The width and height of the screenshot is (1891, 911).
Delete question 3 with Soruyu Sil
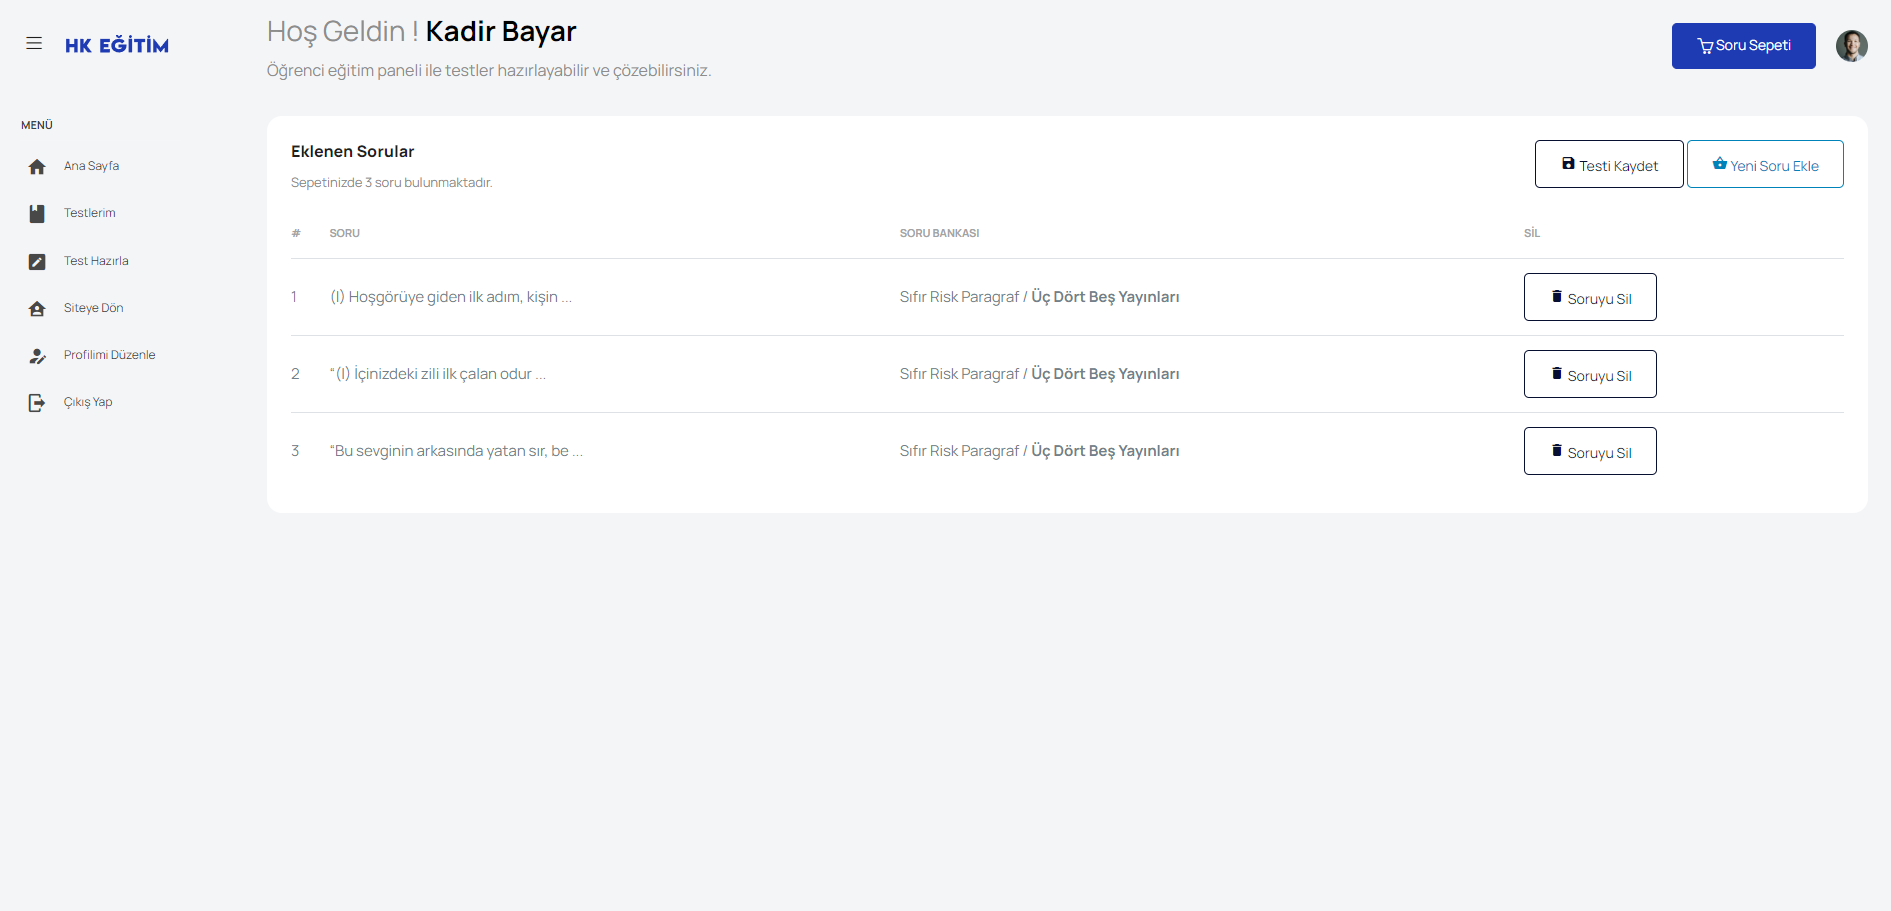tap(1590, 452)
